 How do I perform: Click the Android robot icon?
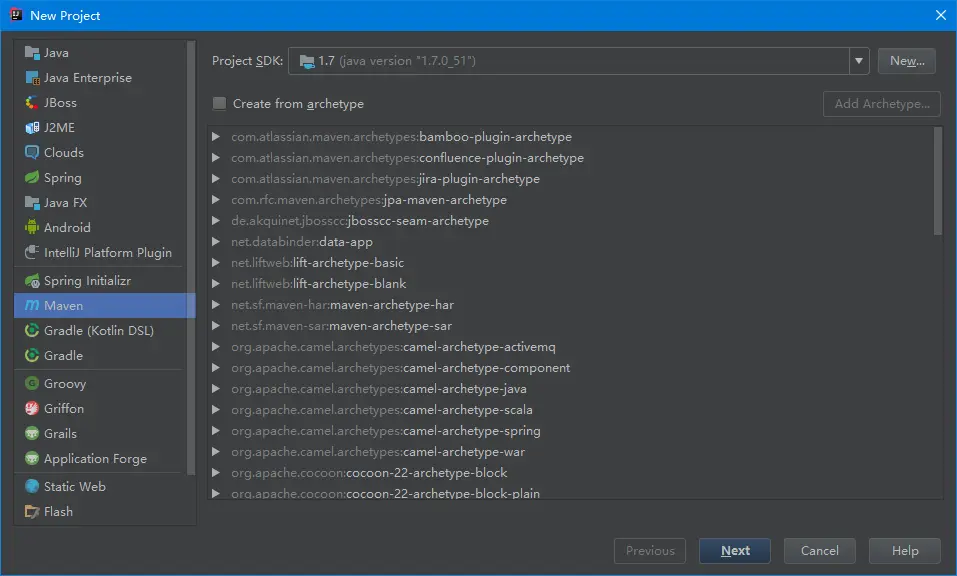click(x=32, y=228)
